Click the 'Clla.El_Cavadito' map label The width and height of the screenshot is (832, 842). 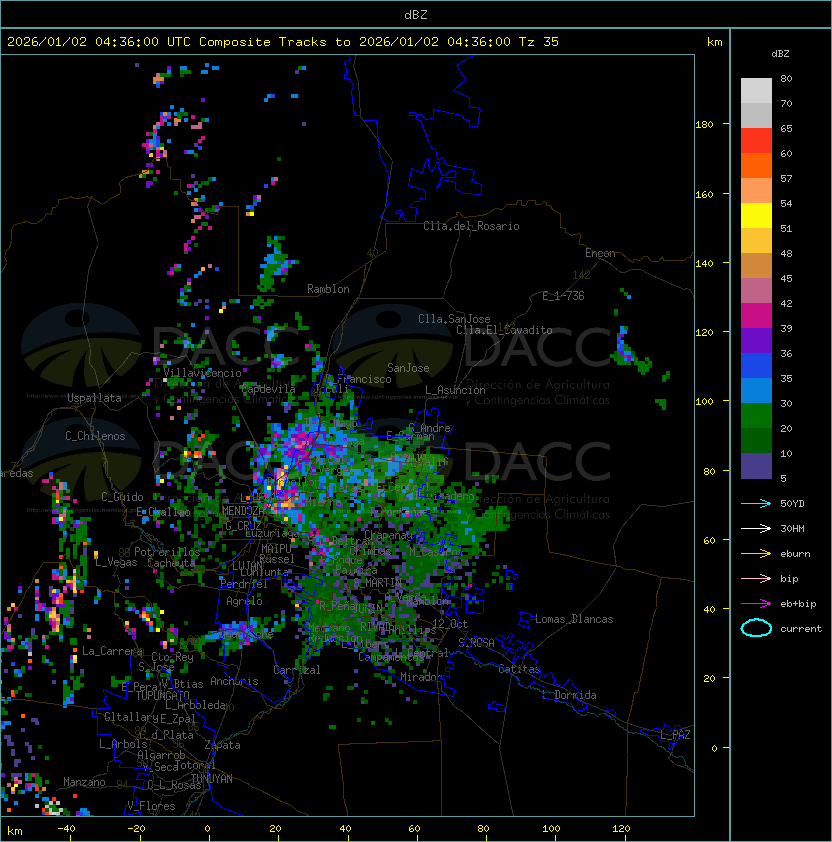[504, 330]
